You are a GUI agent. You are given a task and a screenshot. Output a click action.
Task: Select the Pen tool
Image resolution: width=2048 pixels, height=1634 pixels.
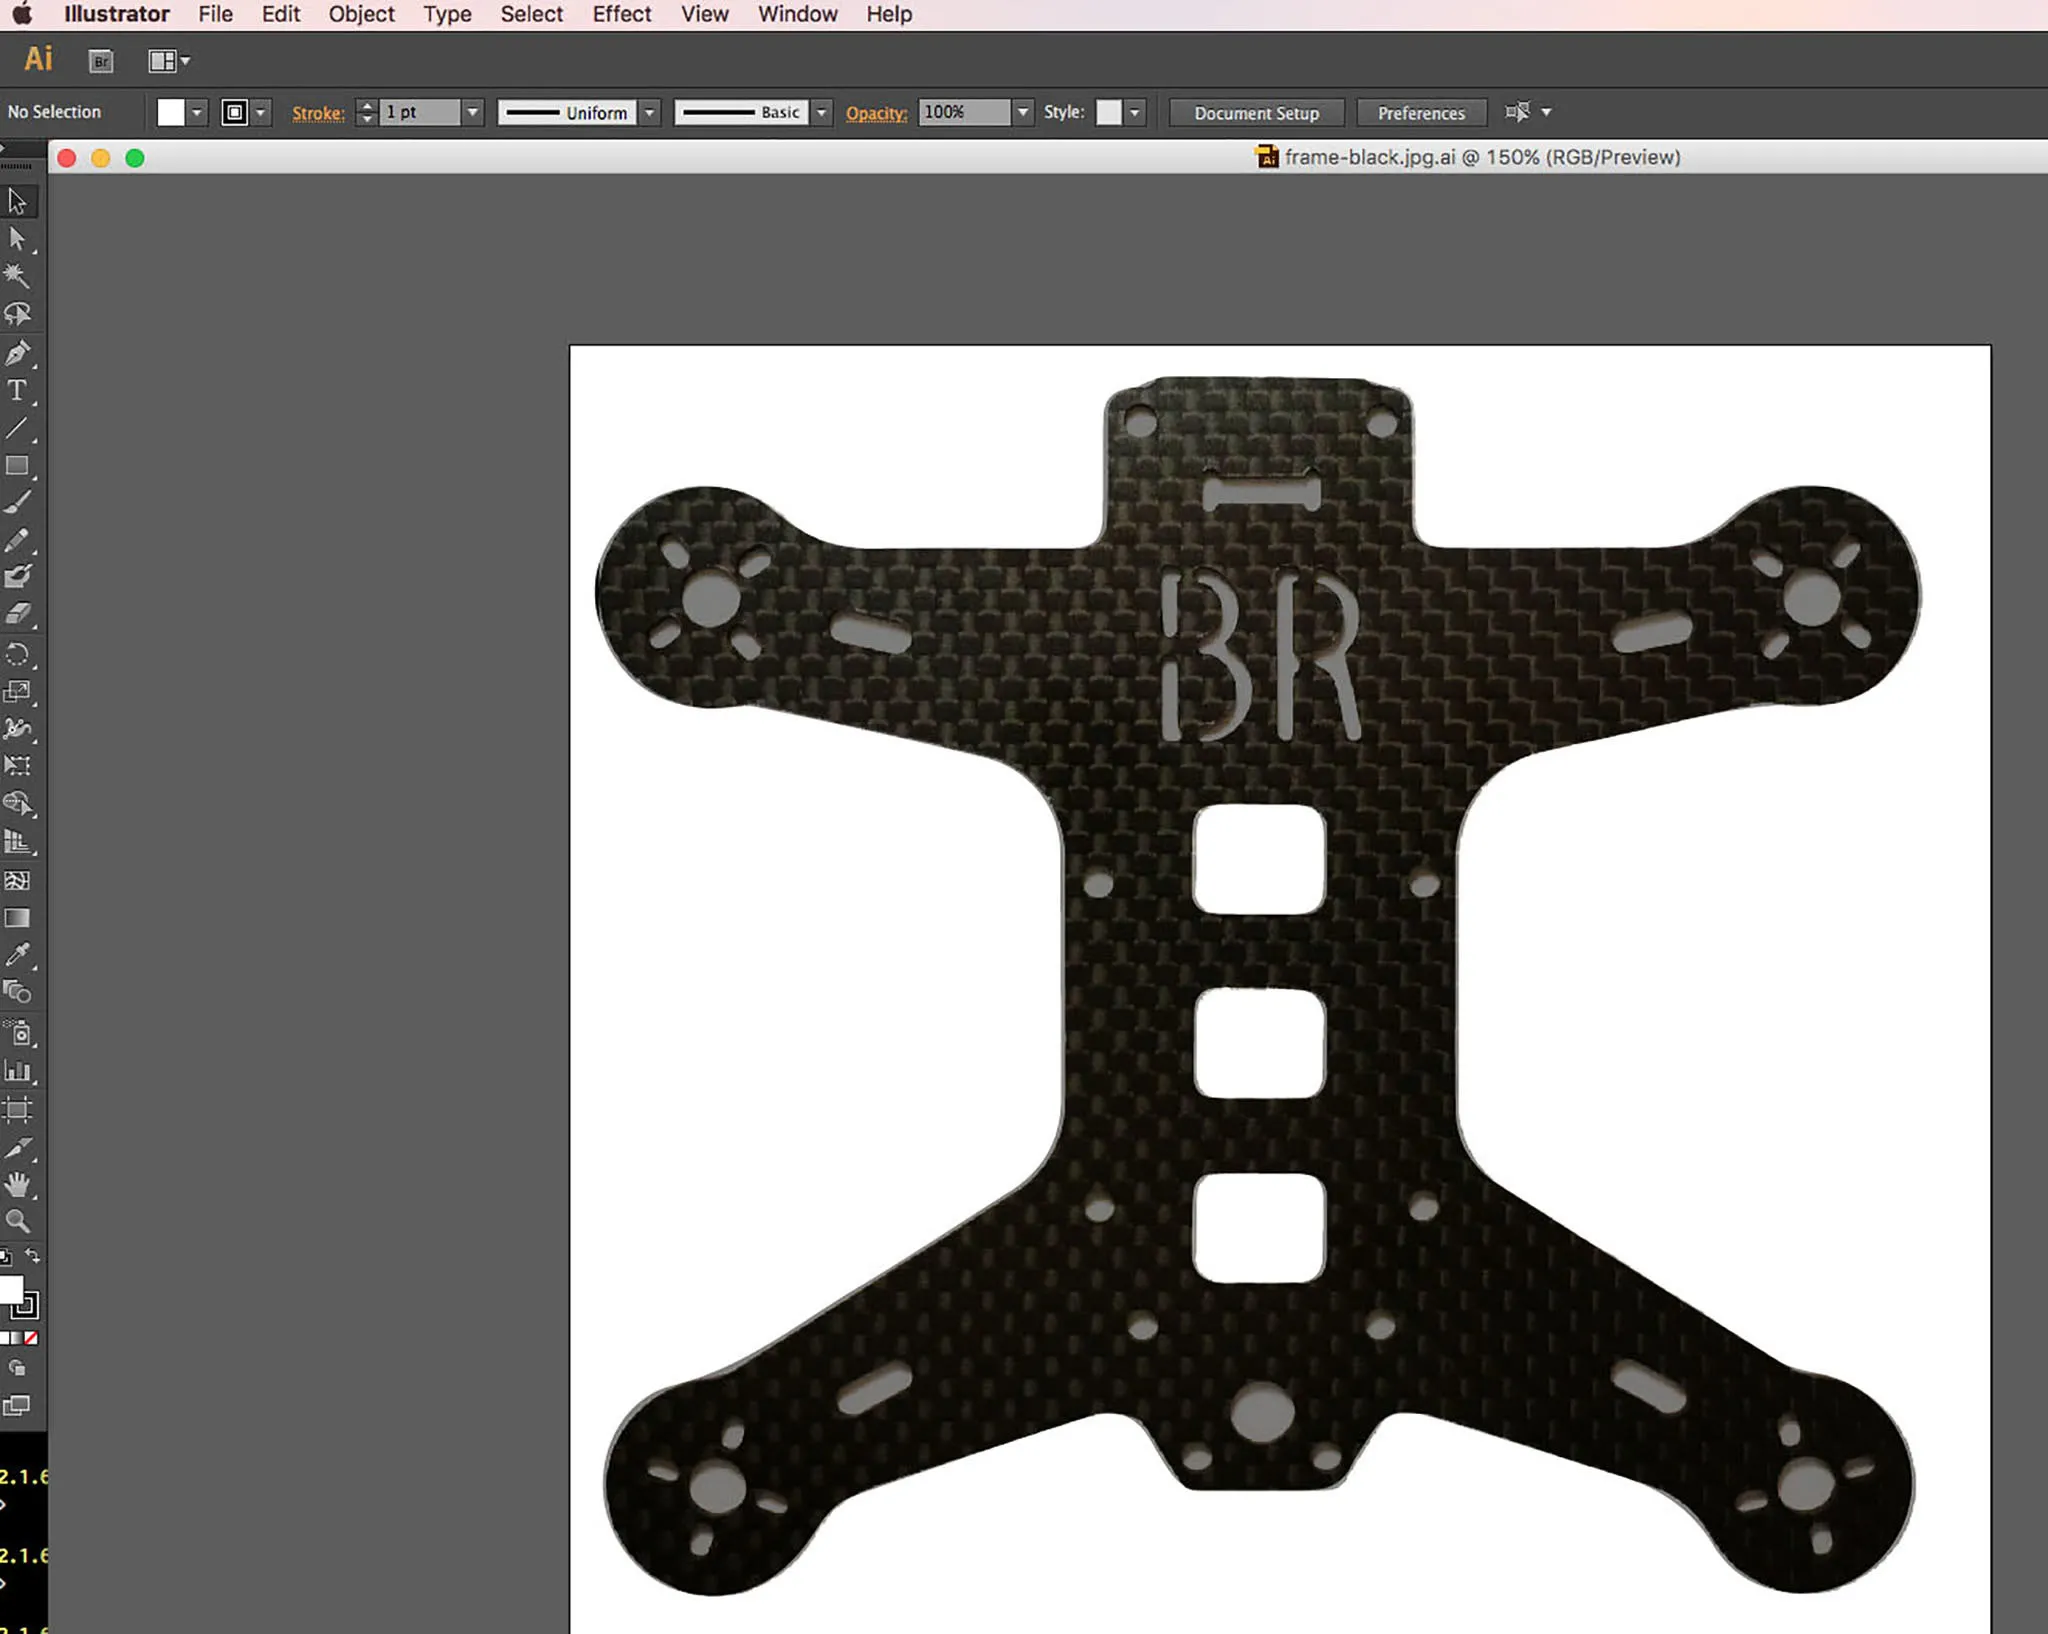coord(17,353)
